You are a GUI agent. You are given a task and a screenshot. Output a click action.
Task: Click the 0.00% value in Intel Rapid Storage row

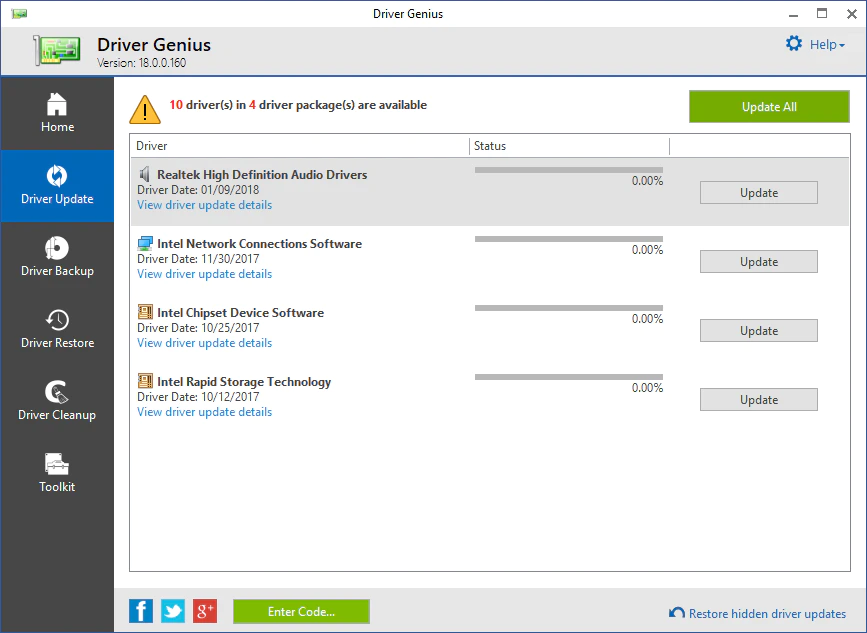tap(647, 388)
